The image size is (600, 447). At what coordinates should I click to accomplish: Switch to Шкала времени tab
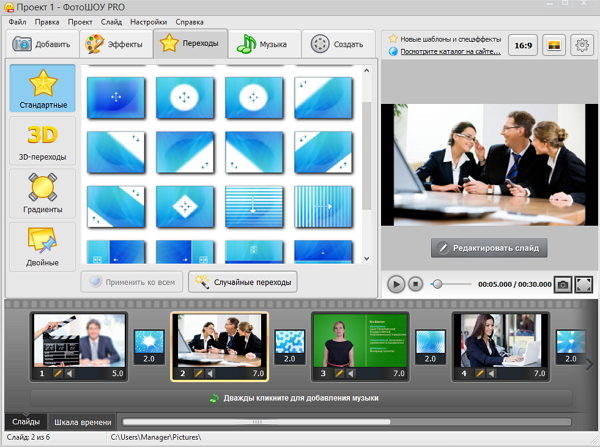pyautogui.click(x=83, y=422)
